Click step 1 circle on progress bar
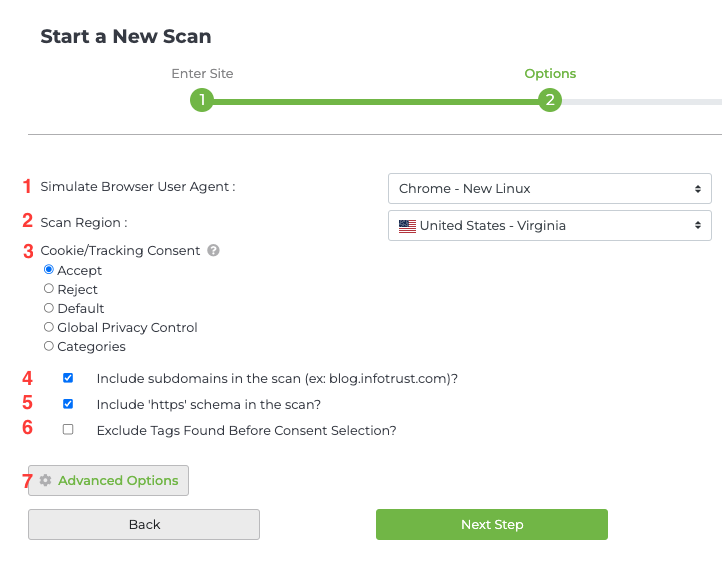This screenshot has width=722, height=568. pyautogui.click(x=202, y=100)
